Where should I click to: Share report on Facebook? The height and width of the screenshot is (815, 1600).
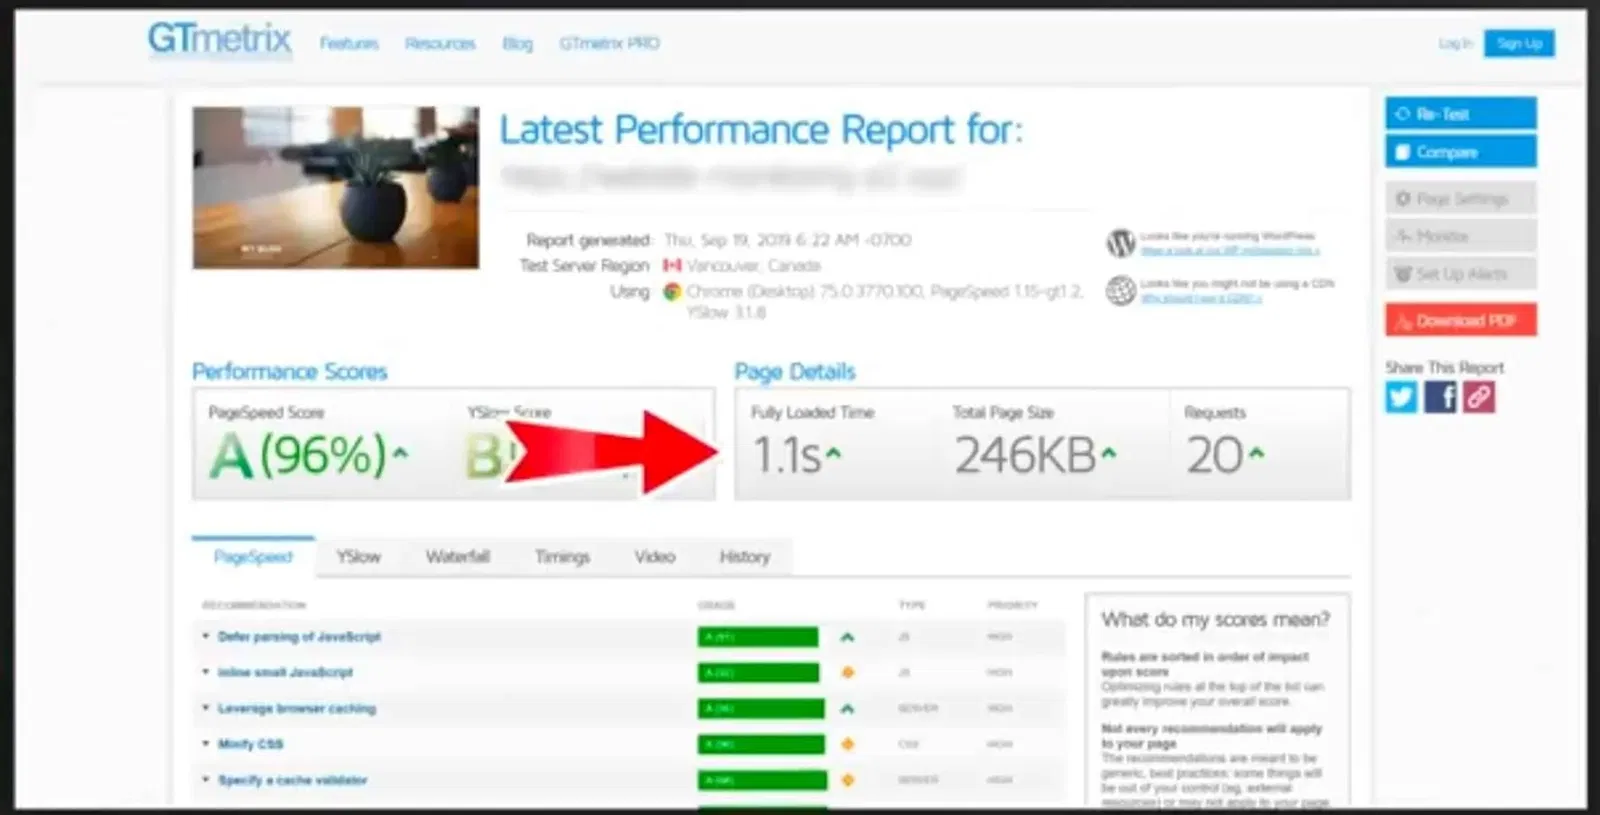tap(1440, 397)
